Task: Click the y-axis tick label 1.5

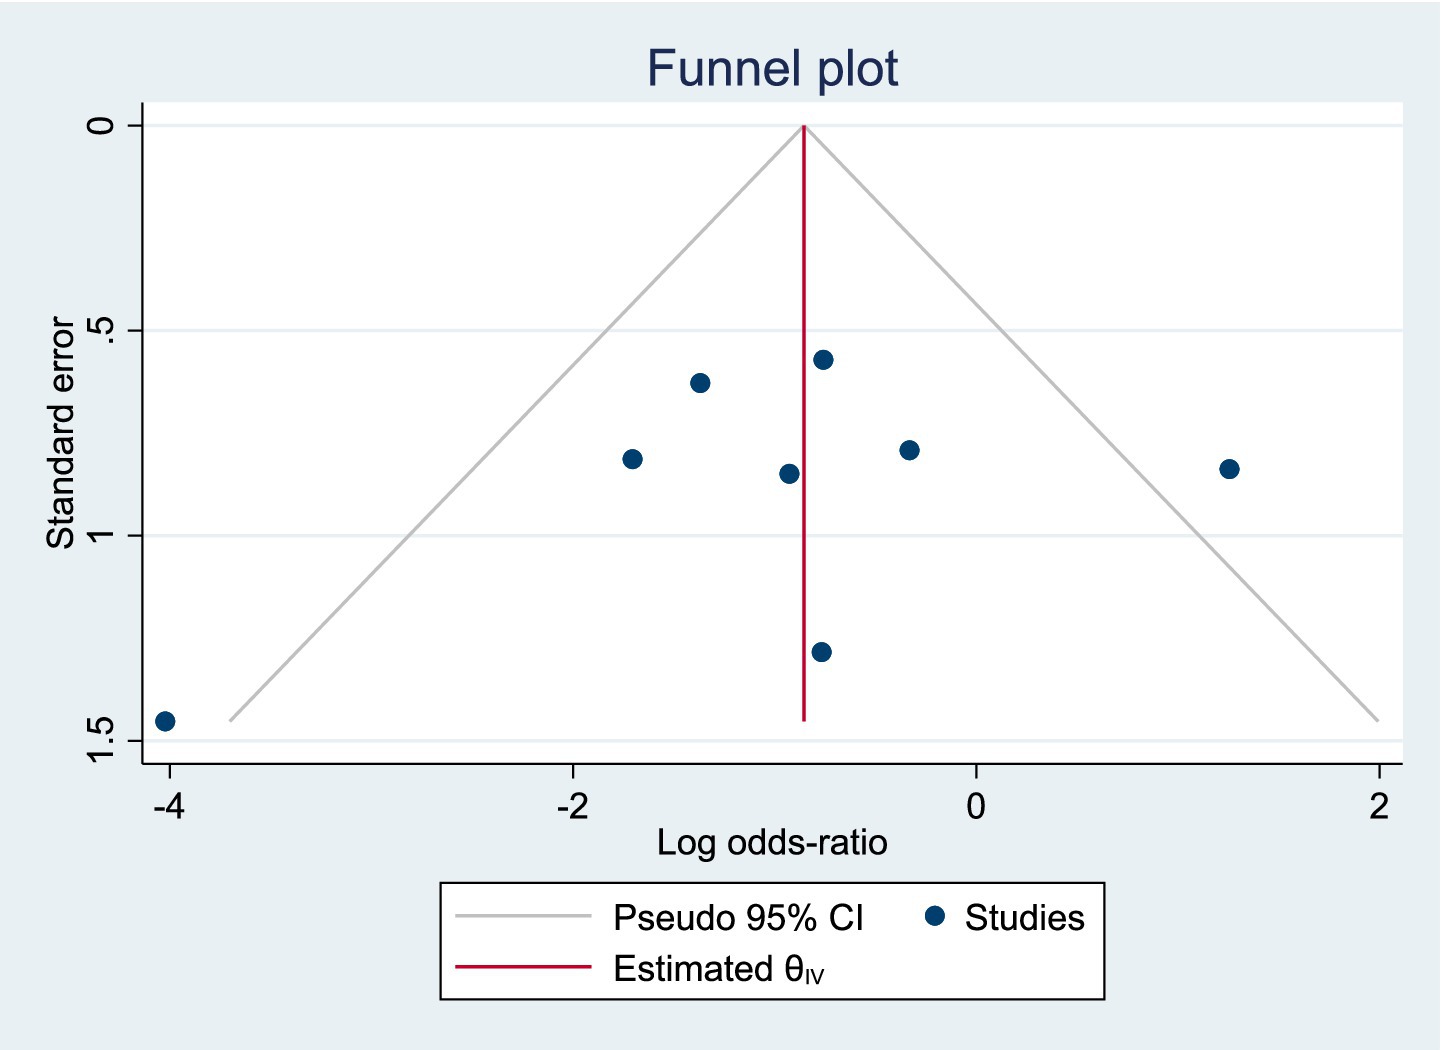Action: [100, 740]
